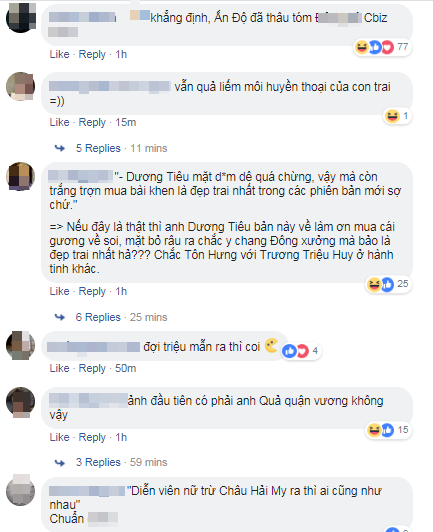The width and height of the screenshot is (433, 532).
Task: Open reactions on the 77-reaction comment
Action: coord(382,47)
